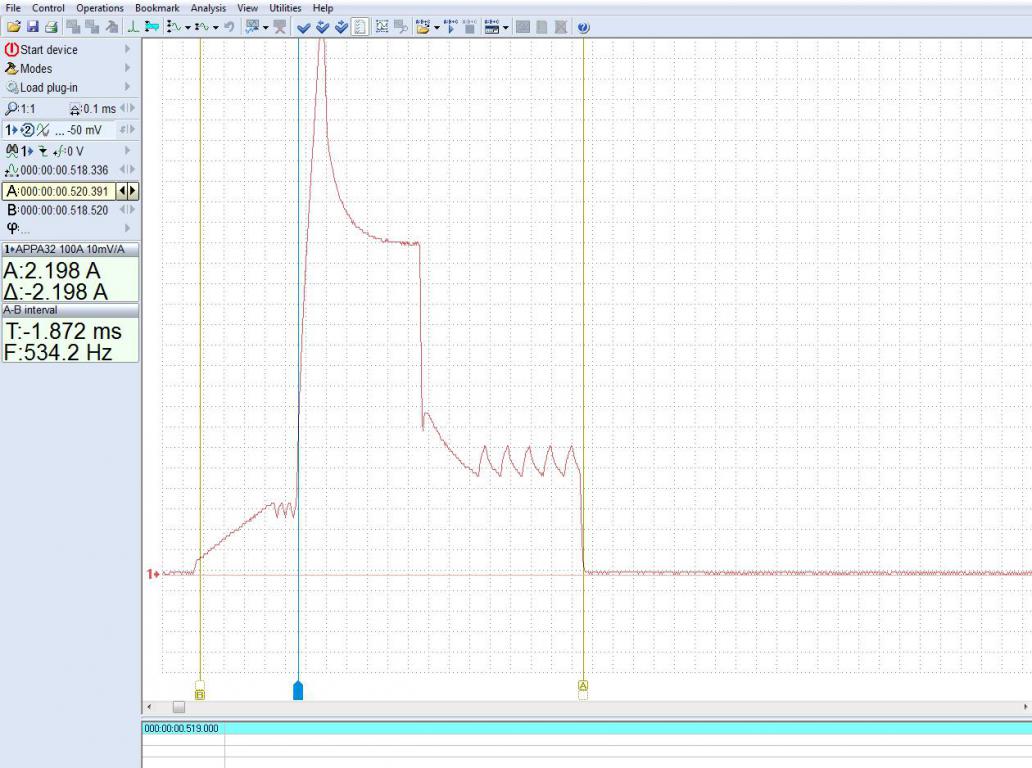Viewport: 1032px width, 768px height.
Task: Toggle channel 1 marker at left axis
Action: 153,574
